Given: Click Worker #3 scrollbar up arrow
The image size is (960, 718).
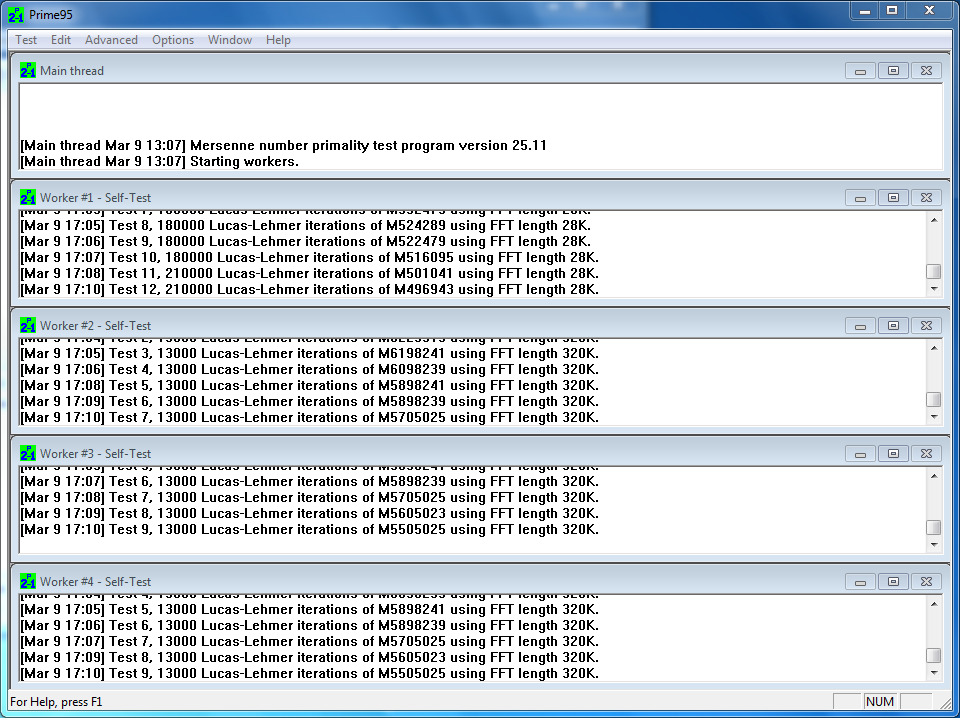Looking at the screenshot, I should pos(934,476).
